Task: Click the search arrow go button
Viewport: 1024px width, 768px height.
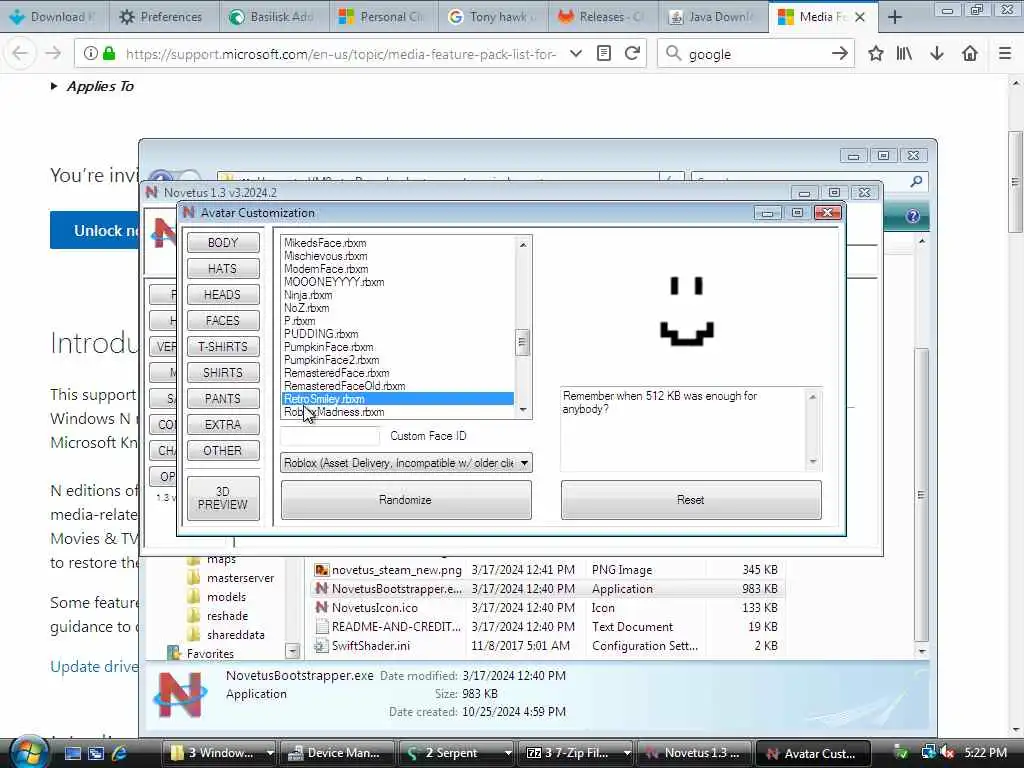Action: pos(840,54)
